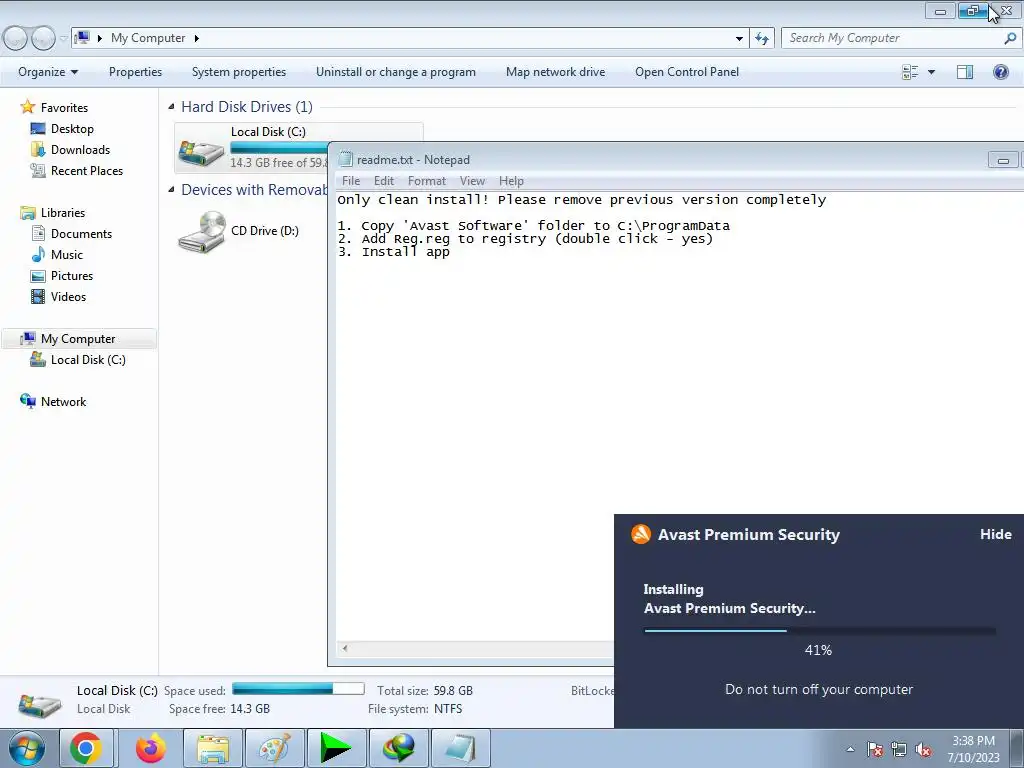Open the Organize dropdown menu
Screen dimensions: 1024x768
tap(48, 72)
